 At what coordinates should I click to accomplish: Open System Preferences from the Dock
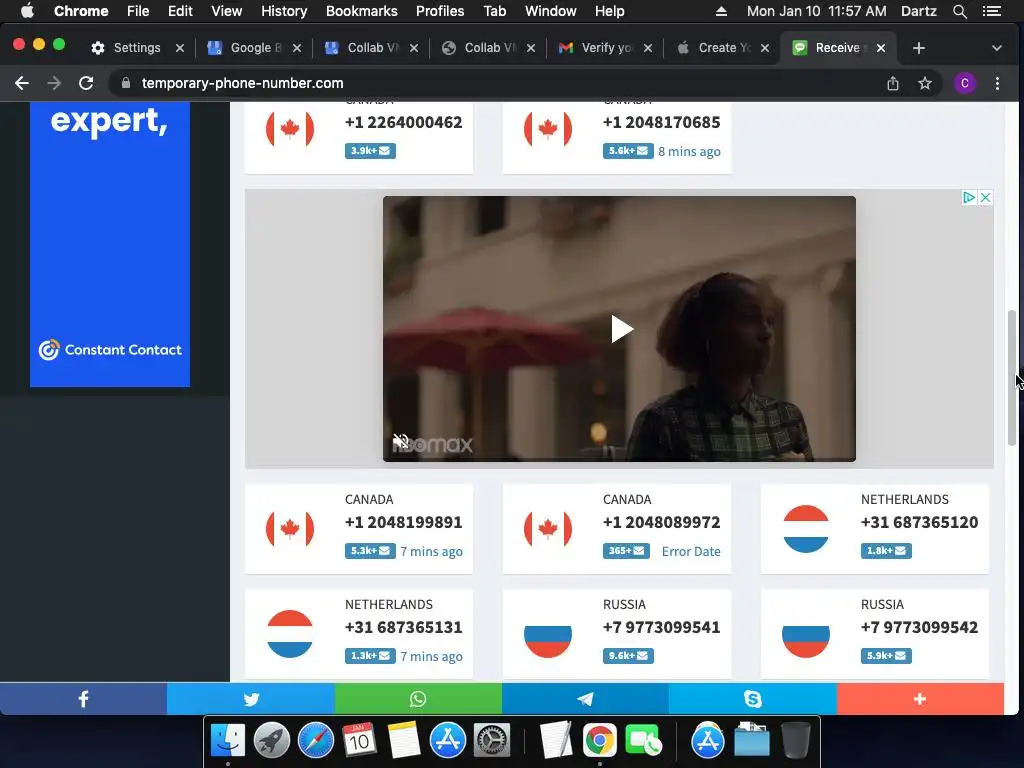coord(491,741)
